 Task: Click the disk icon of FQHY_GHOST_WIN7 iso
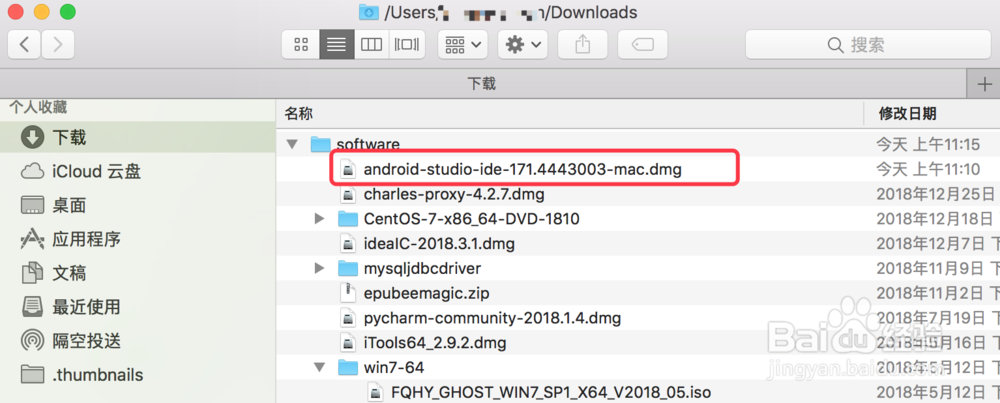click(x=376, y=392)
